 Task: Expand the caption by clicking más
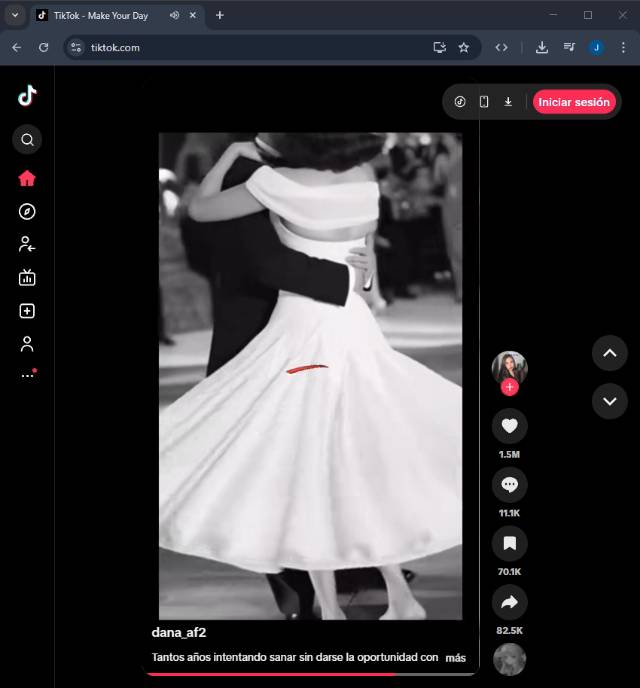(x=455, y=658)
